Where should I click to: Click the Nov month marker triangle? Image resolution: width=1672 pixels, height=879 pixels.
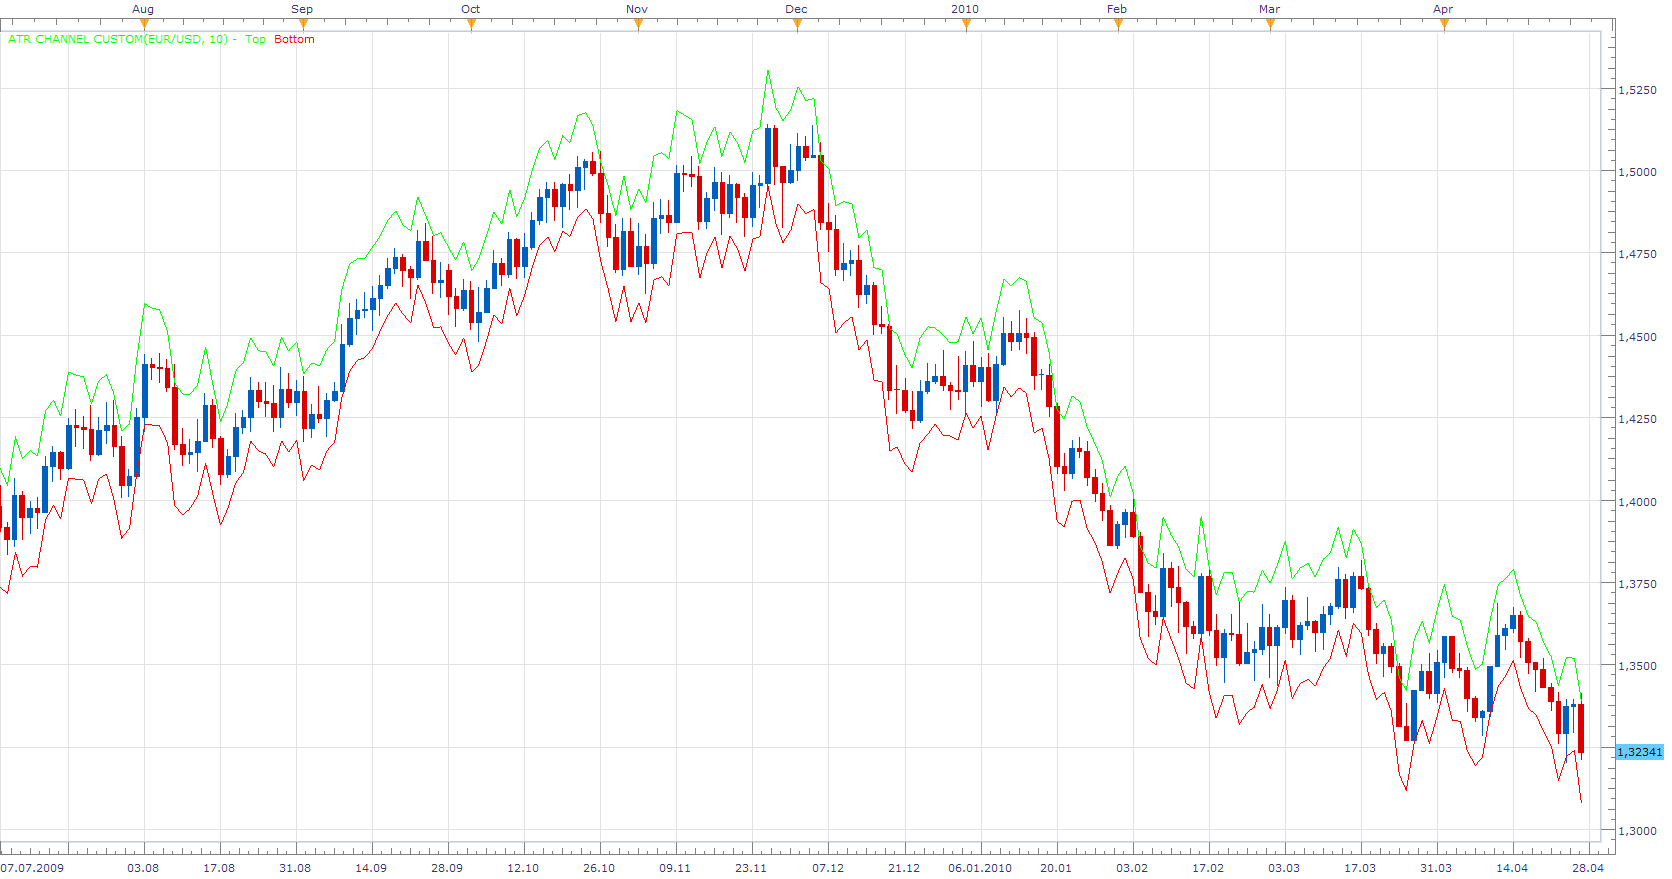(638, 24)
